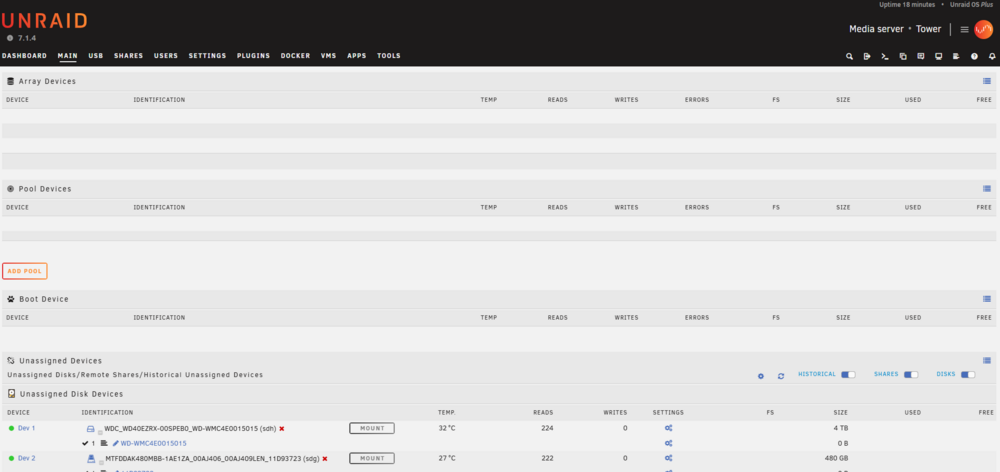Screen dimensions: 1000x472
Task: Mount the WDC_WD40EZRX disk
Action: (372, 428)
